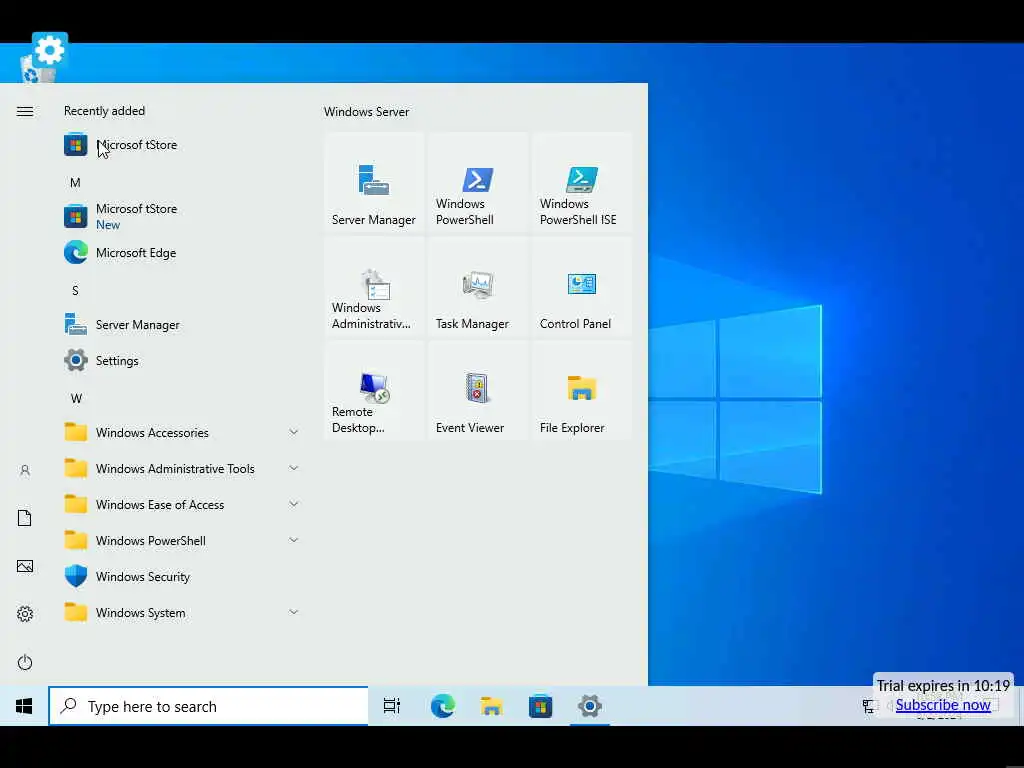Open Microsoft Store from the taskbar
The height and width of the screenshot is (768, 1024).
(541, 706)
